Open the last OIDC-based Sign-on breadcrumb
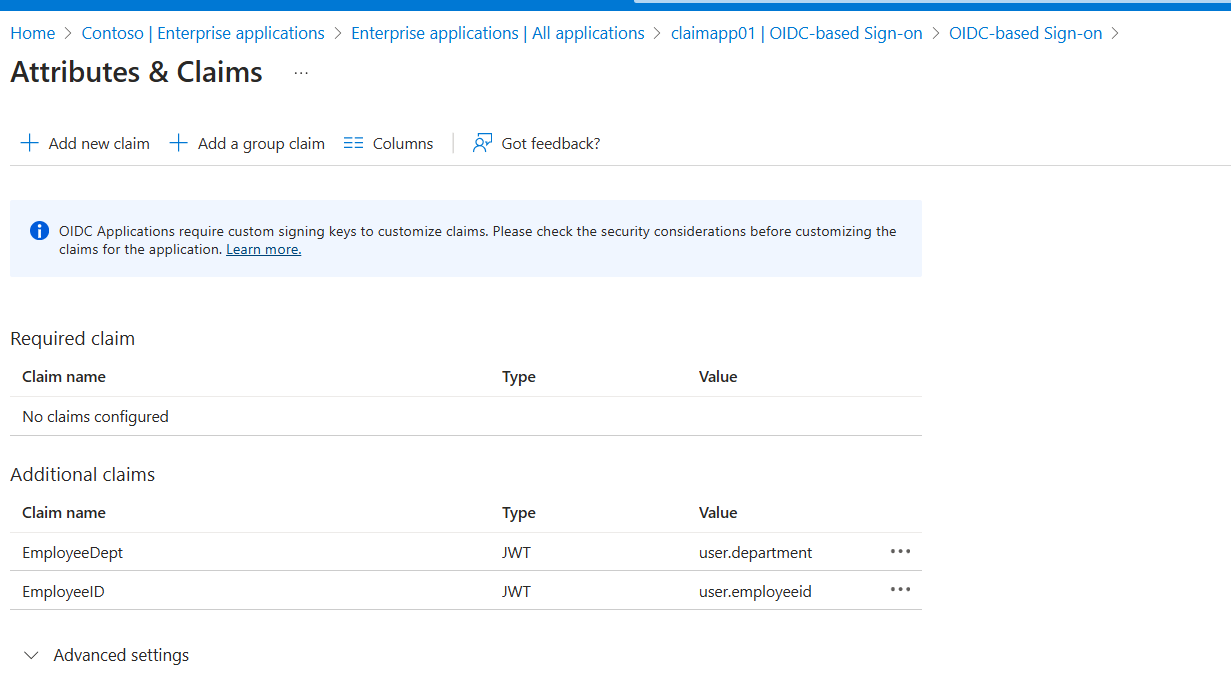This screenshot has width=1231, height=676. pos(1025,33)
